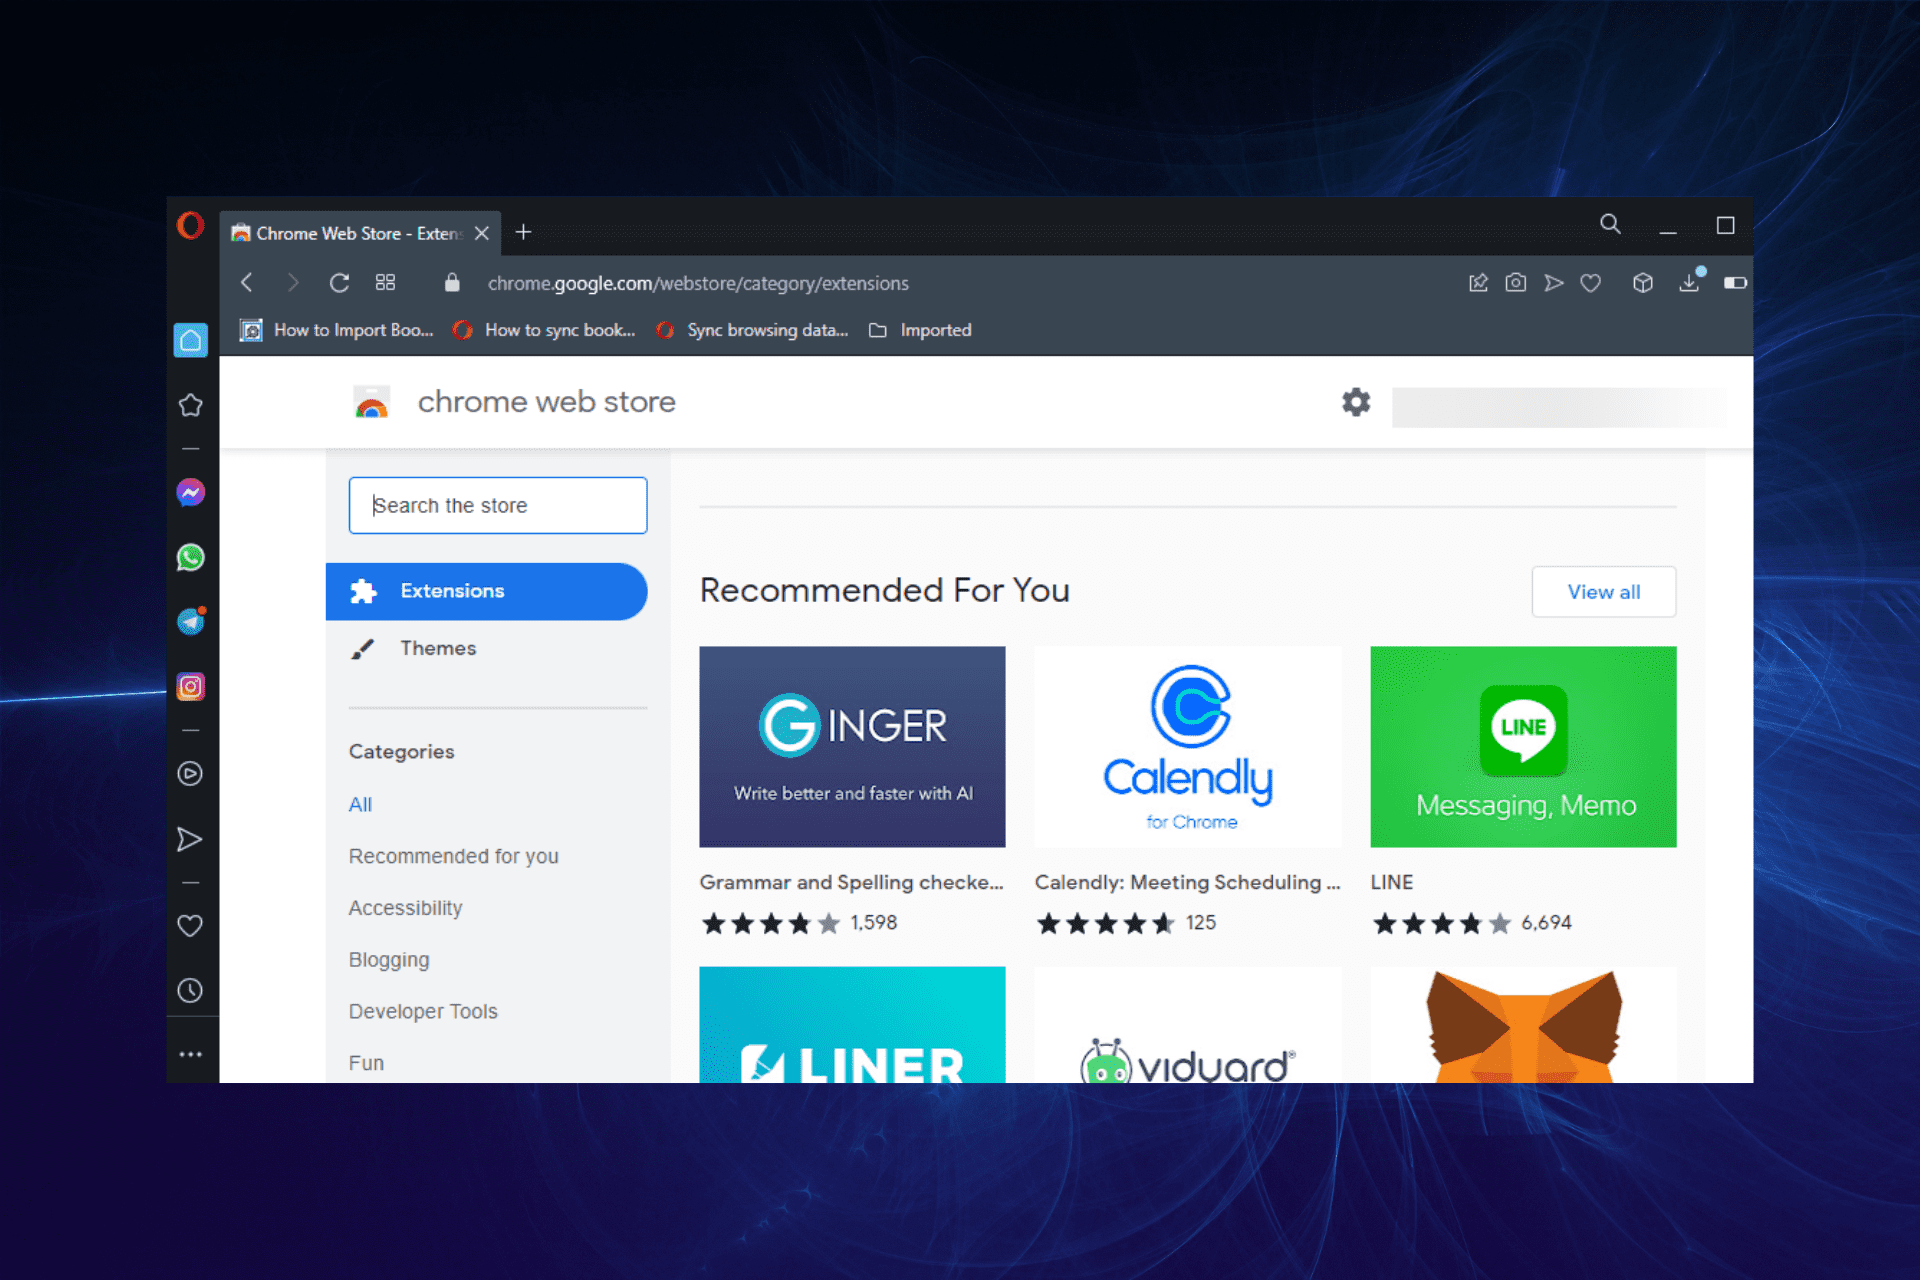Save page to bookmarks with the heart icon
Image resolution: width=1920 pixels, height=1280 pixels.
pos(1591,283)
